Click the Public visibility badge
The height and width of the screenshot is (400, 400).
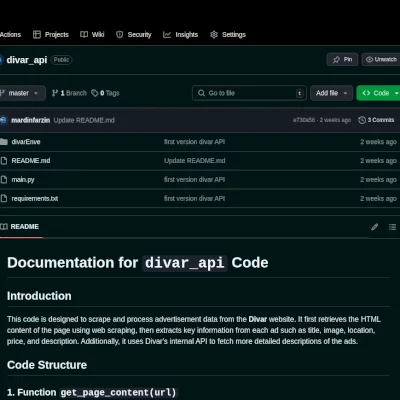click(x=61, y=60)
